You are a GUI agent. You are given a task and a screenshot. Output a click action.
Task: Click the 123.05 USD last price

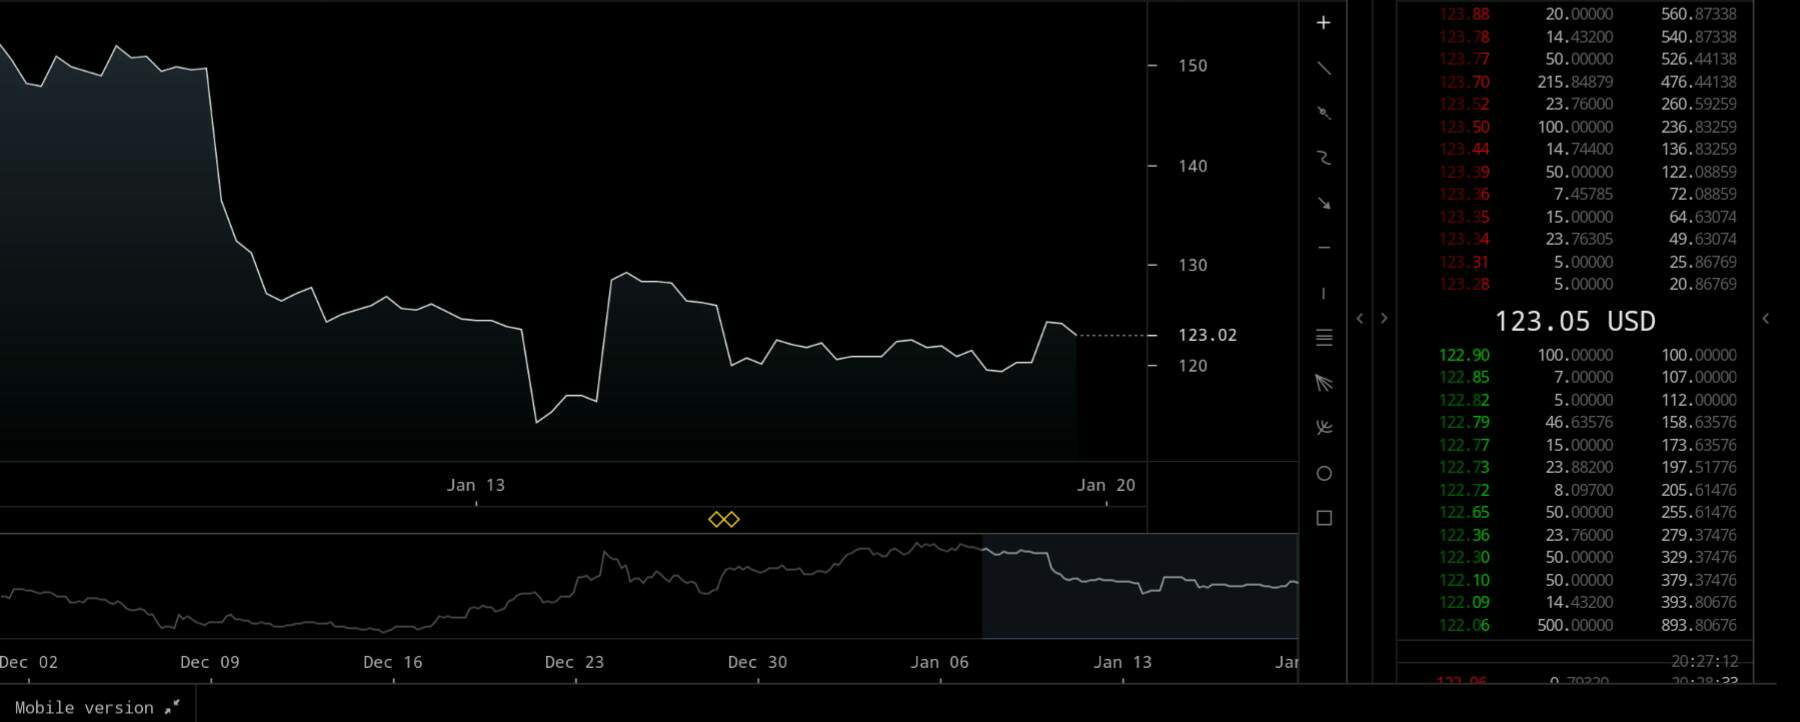click(1574, 321)
